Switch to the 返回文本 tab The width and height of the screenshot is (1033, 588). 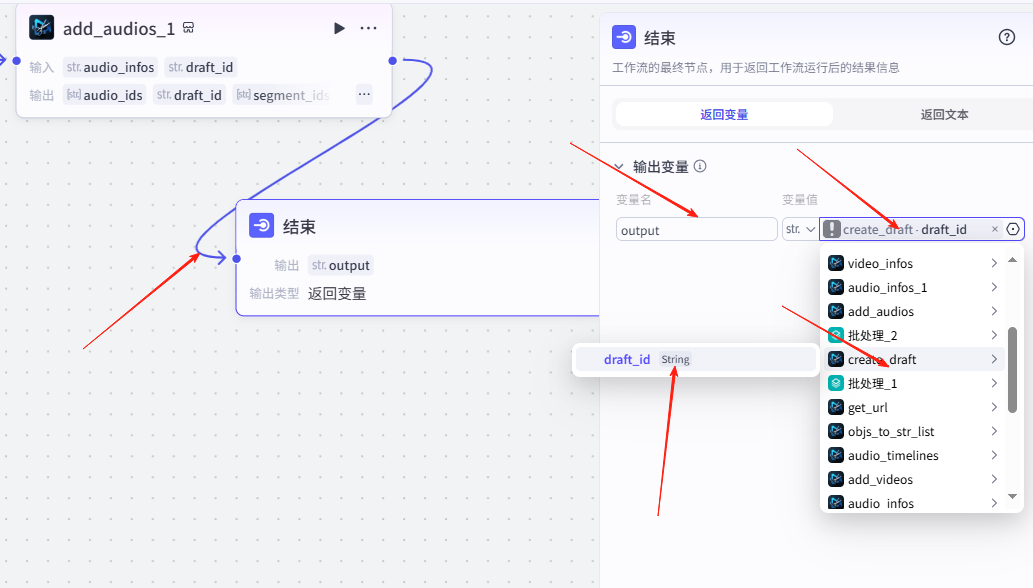tap(944, 115)
